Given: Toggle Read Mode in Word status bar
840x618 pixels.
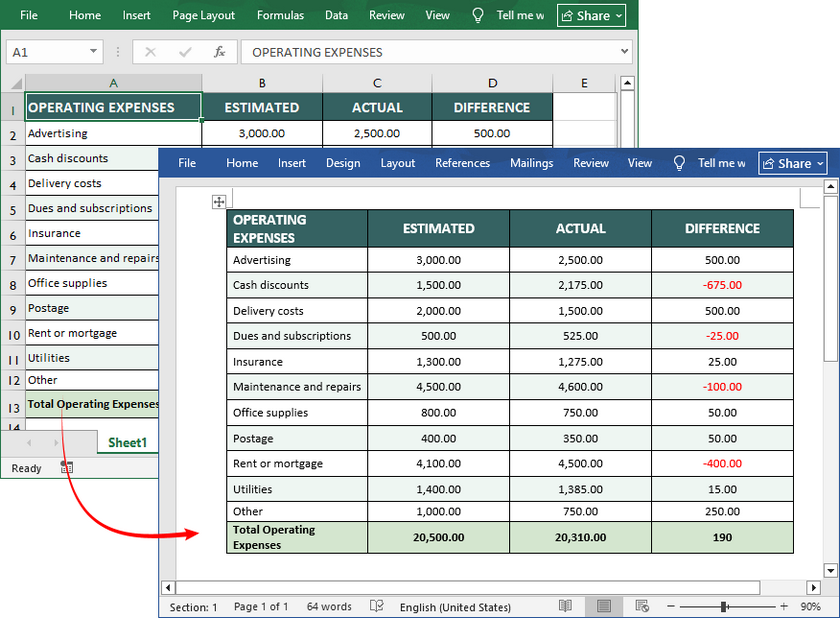Looking at the screenshot, I should pos(565,606).
